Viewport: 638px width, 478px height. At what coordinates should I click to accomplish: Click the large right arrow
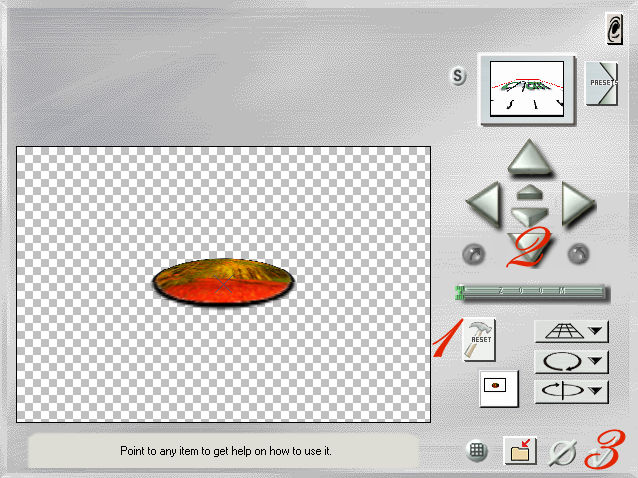pos(577,204)
